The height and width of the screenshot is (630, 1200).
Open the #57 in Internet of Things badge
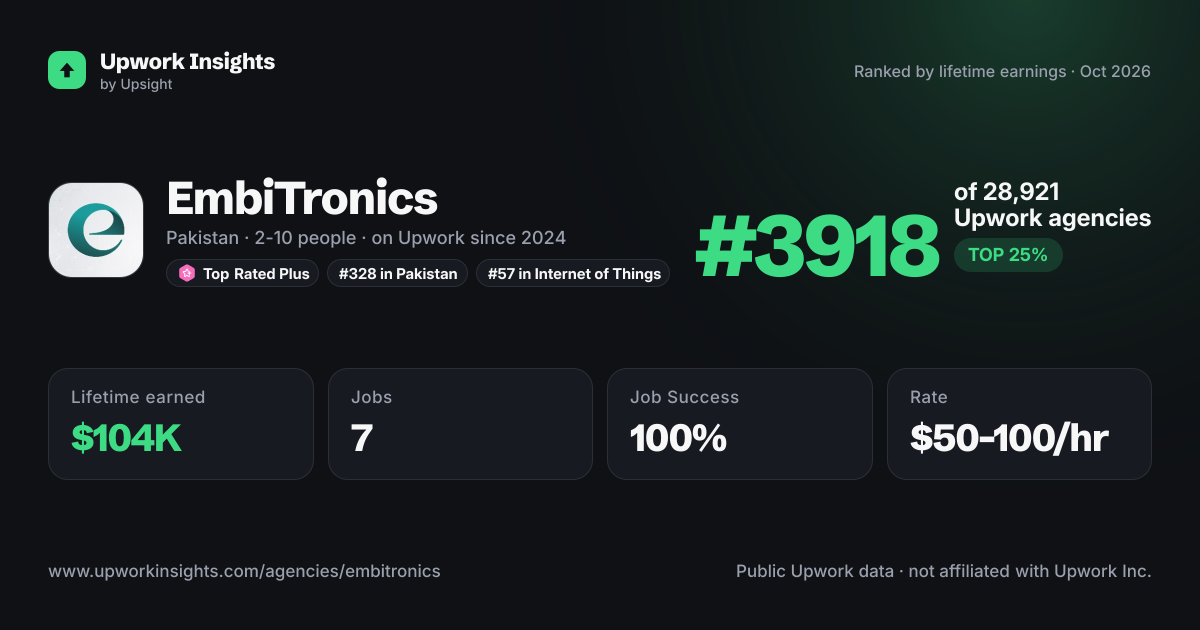(573, 273)
